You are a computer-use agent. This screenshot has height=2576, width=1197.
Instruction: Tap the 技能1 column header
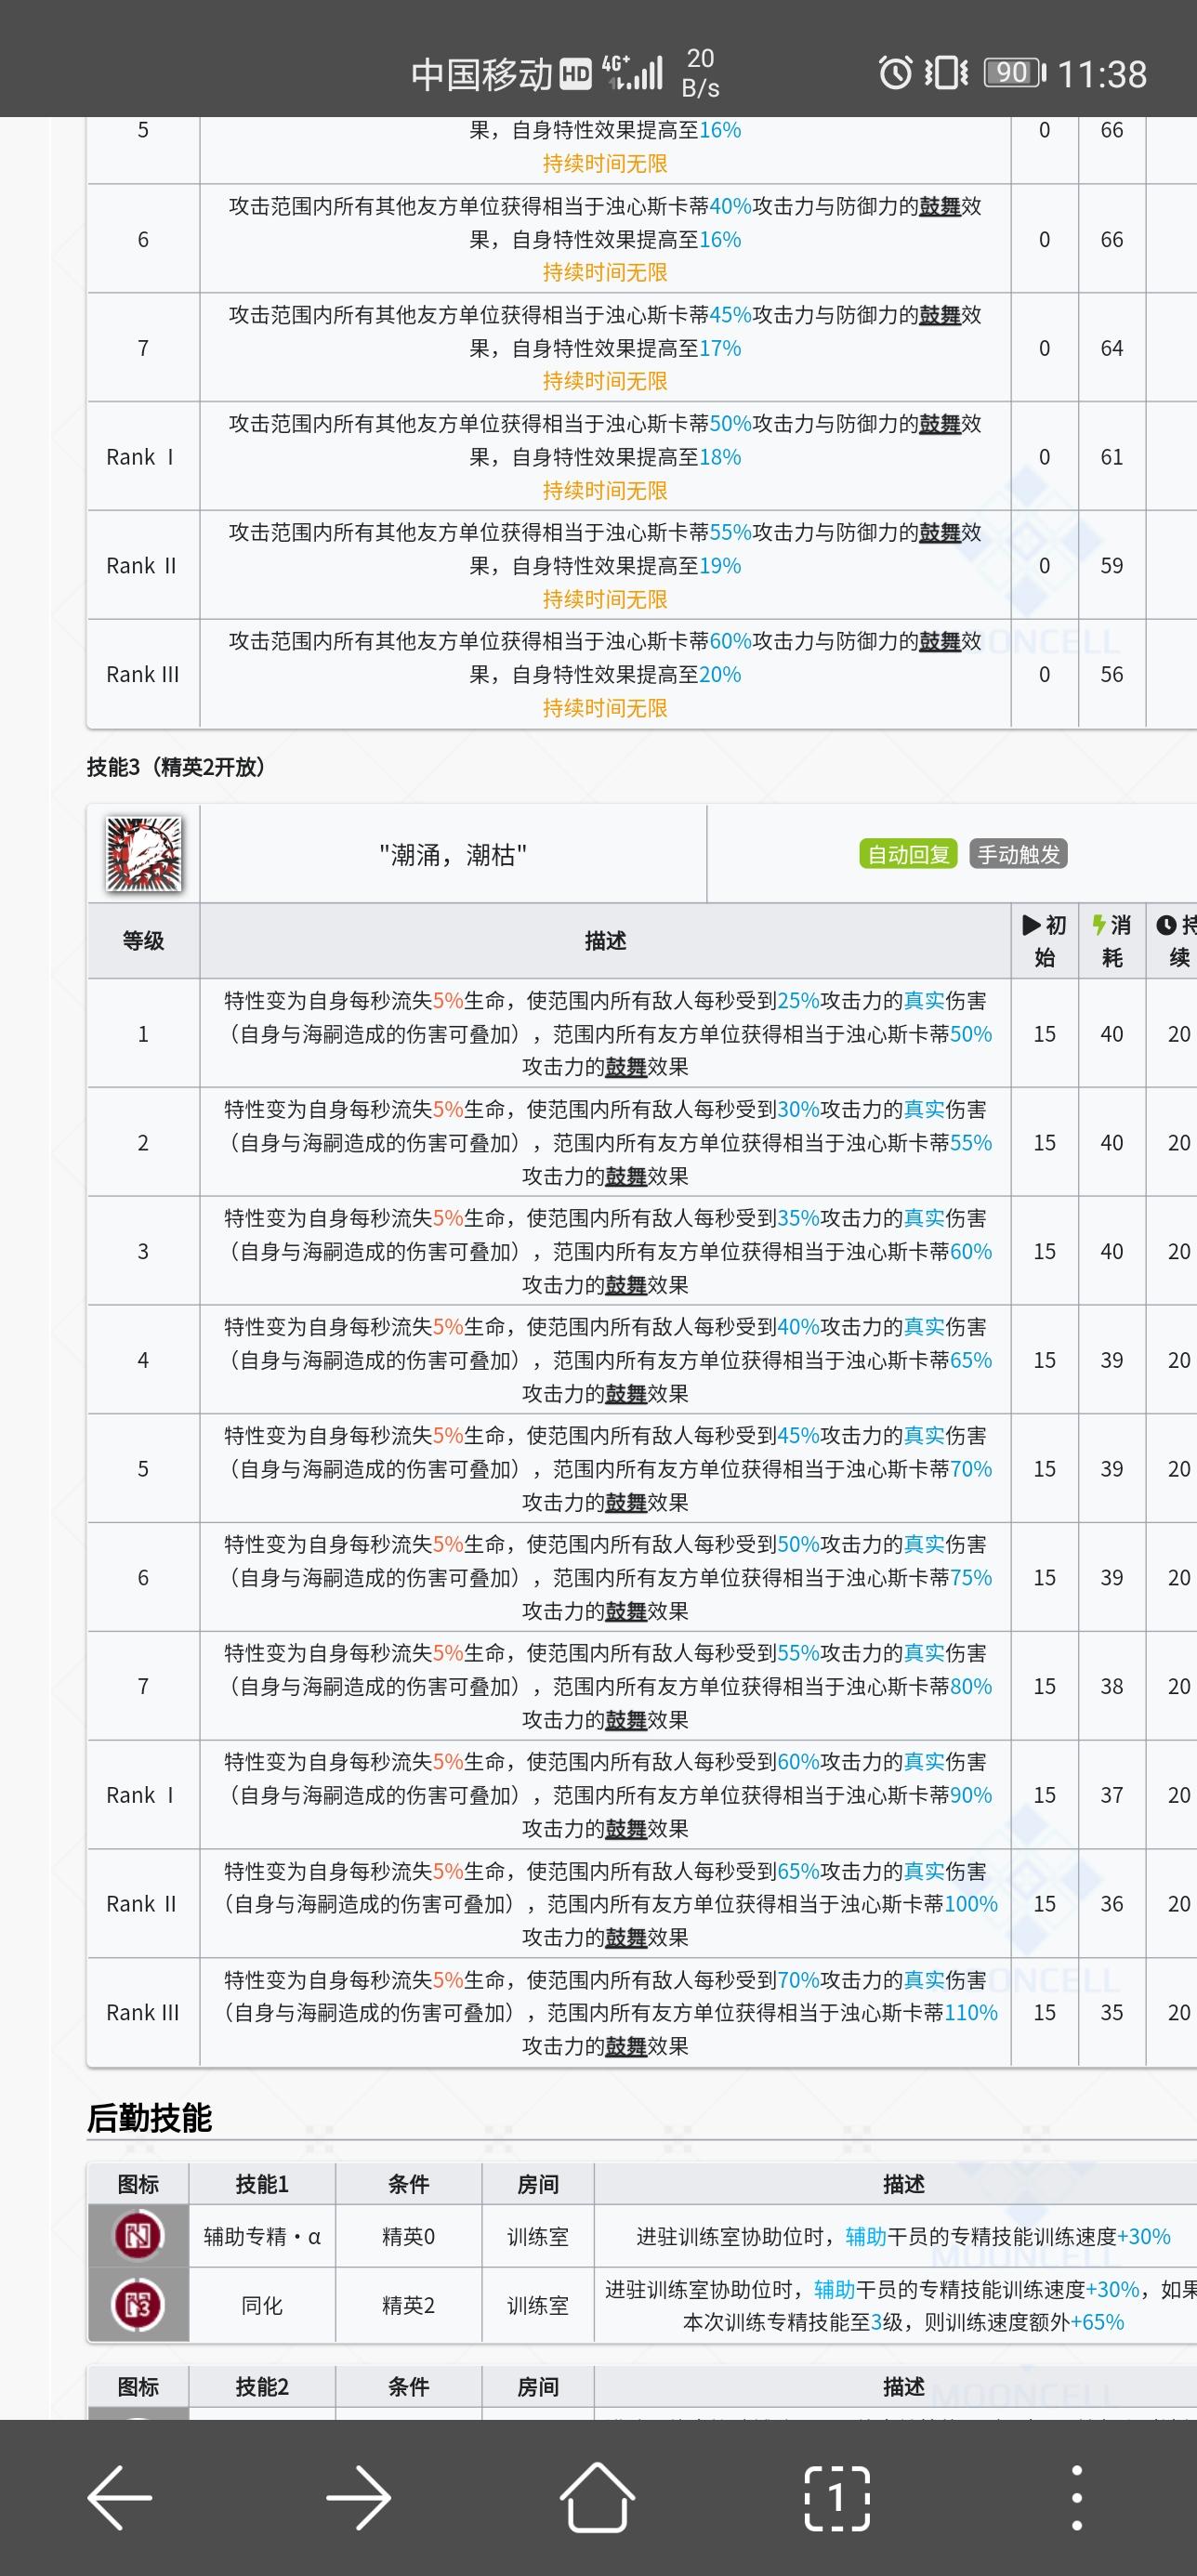tap(262, 2185)
